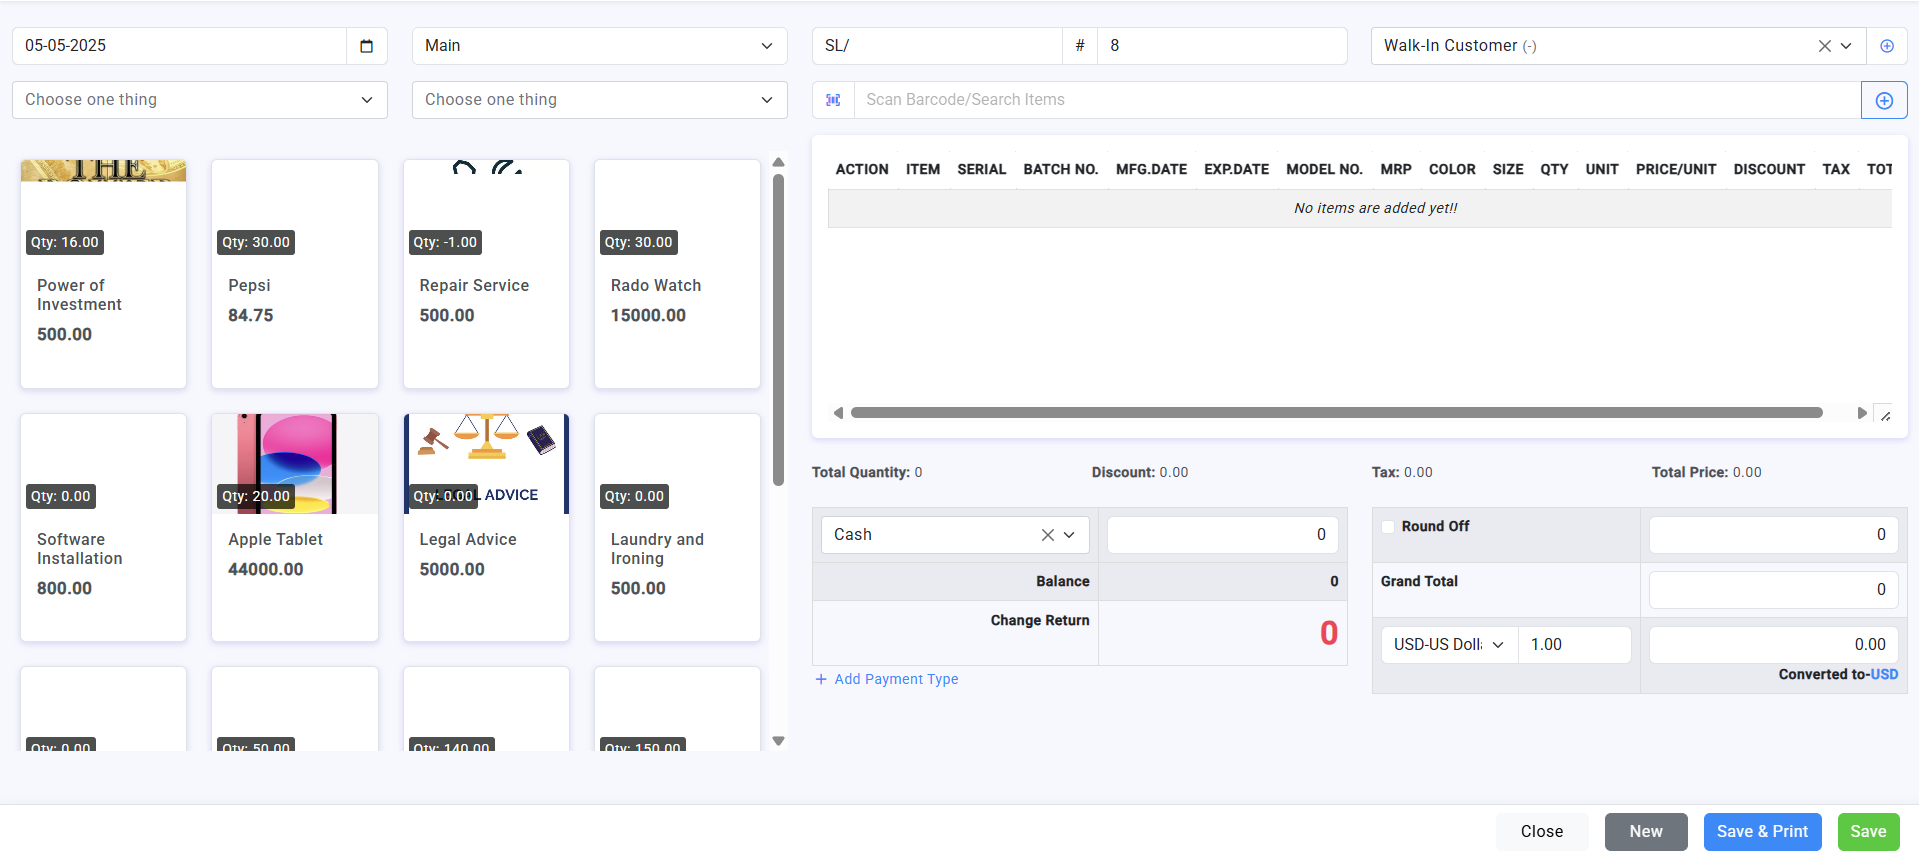This screenshot has width=1919, height=858.
Task: Click the barcode scanner icon
Action: pos(833,100)
